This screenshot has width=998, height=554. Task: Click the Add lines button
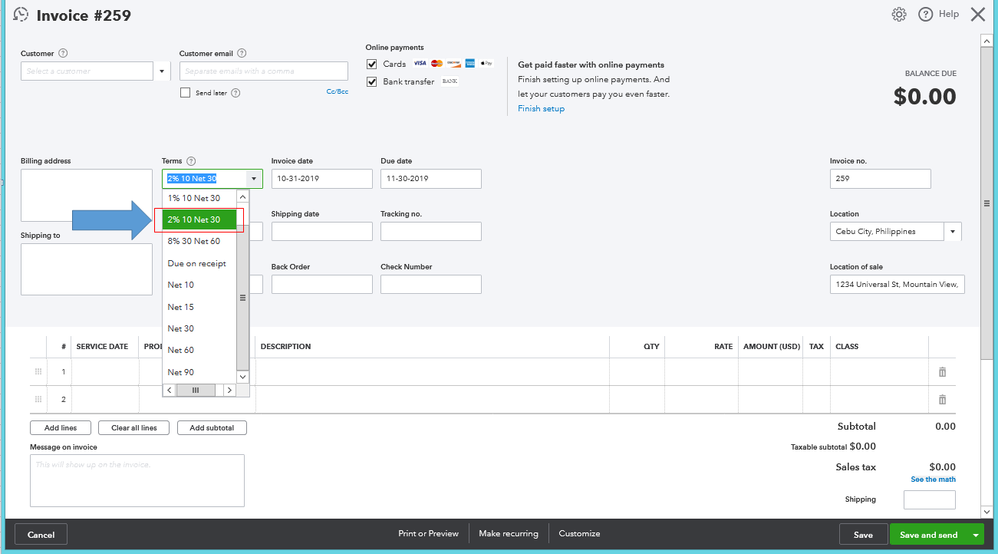(x=60, y=428)
